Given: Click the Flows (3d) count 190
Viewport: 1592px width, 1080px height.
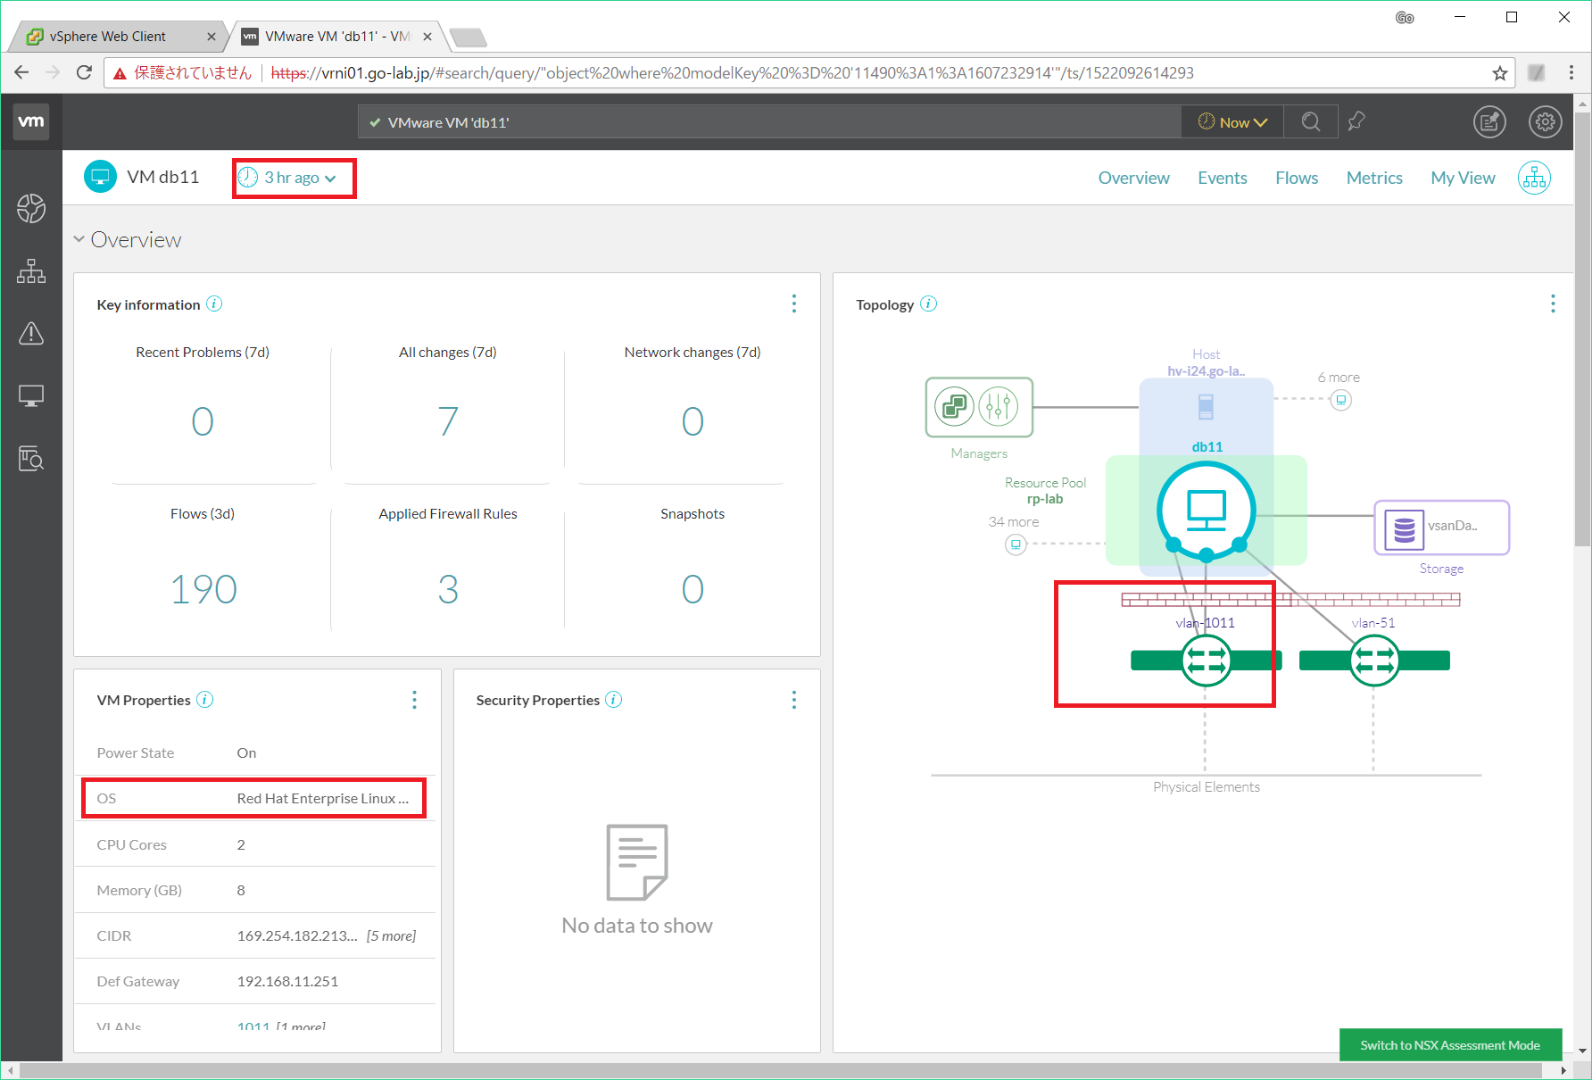Looking at the screenshot, I should 203,589.
